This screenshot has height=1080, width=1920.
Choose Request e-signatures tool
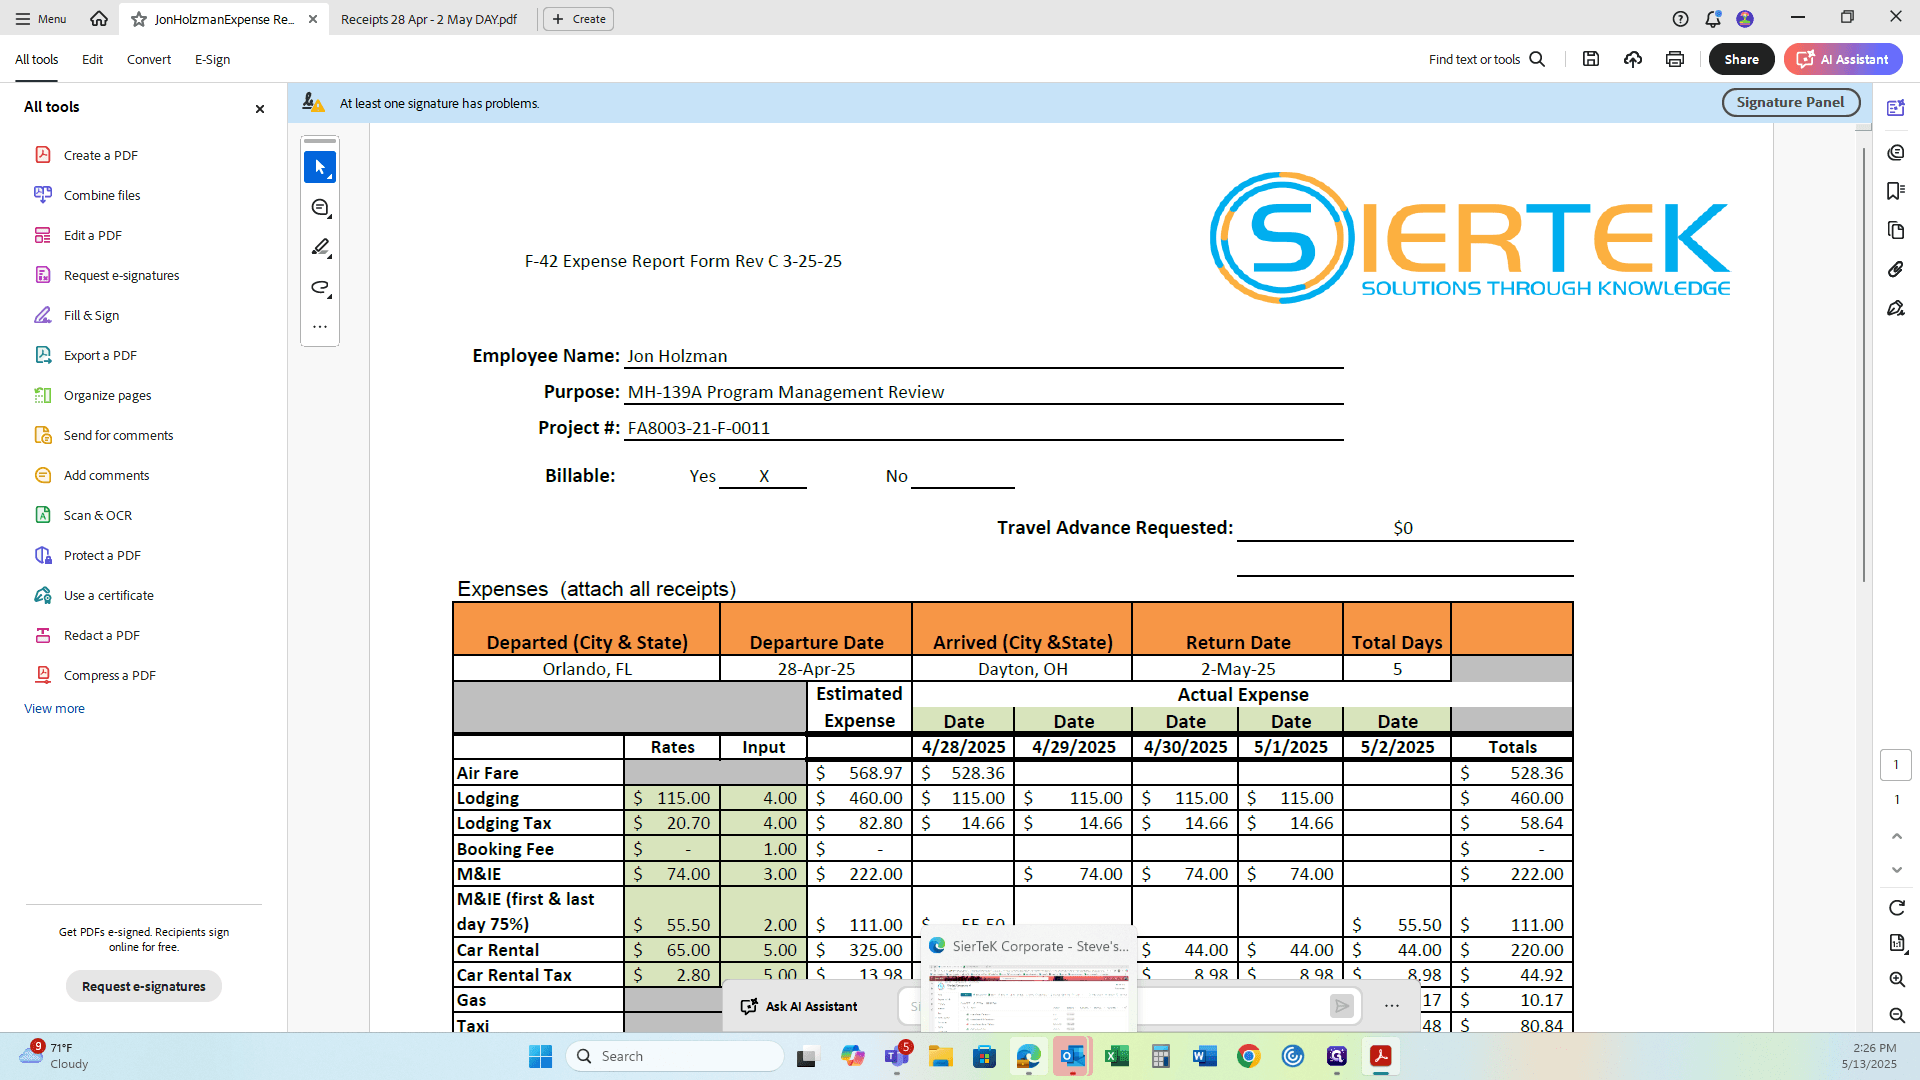(121, 275)
